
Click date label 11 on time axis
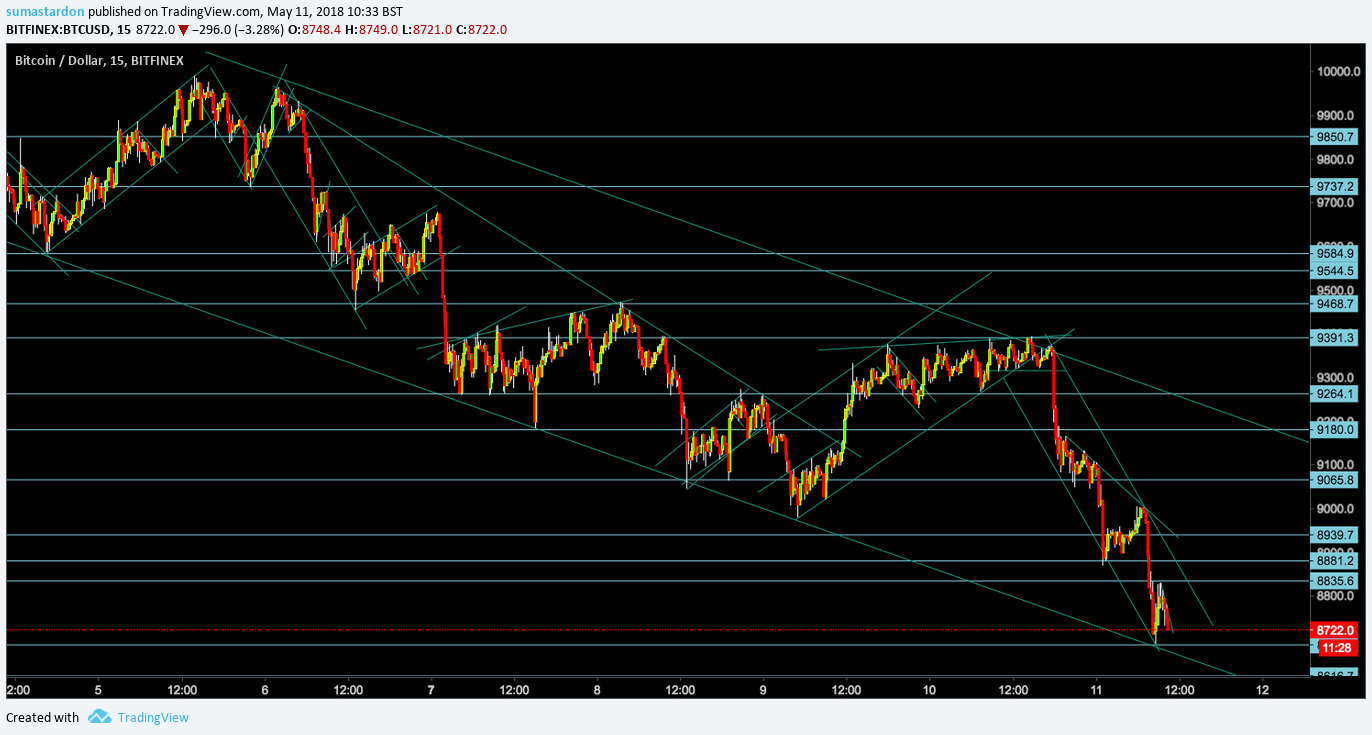tap(1096, 690)
